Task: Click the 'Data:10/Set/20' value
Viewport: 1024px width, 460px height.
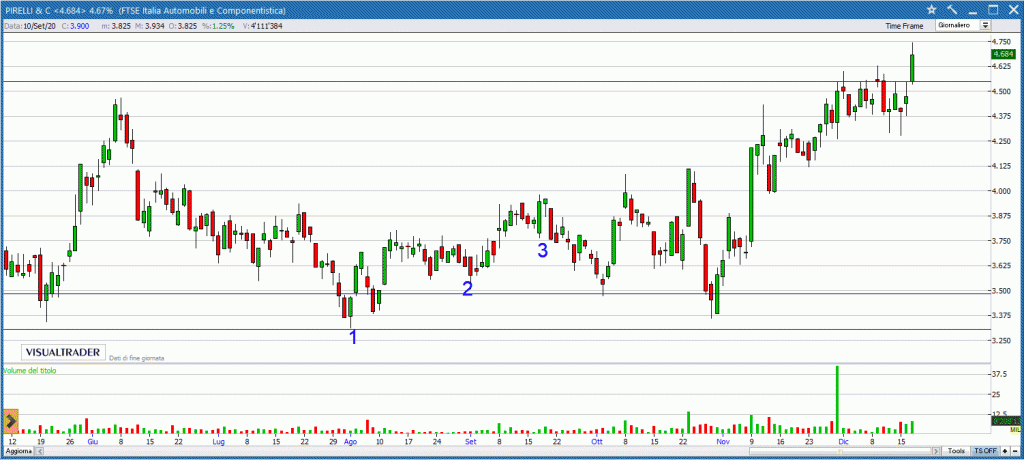Action: click(x=29, y=25)
